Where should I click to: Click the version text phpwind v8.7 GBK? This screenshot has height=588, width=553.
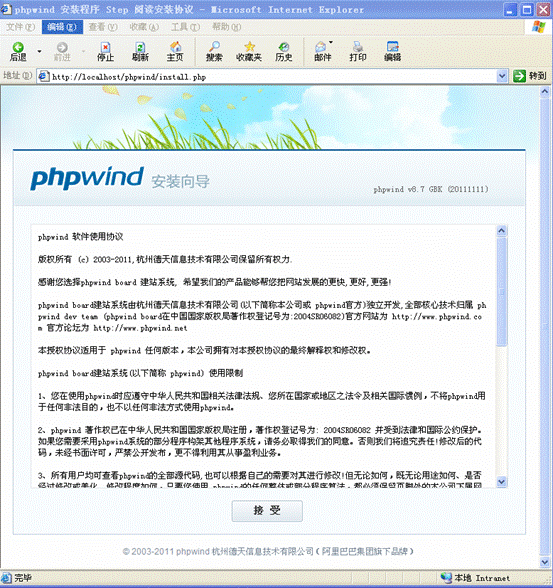[x=431, y=189]
